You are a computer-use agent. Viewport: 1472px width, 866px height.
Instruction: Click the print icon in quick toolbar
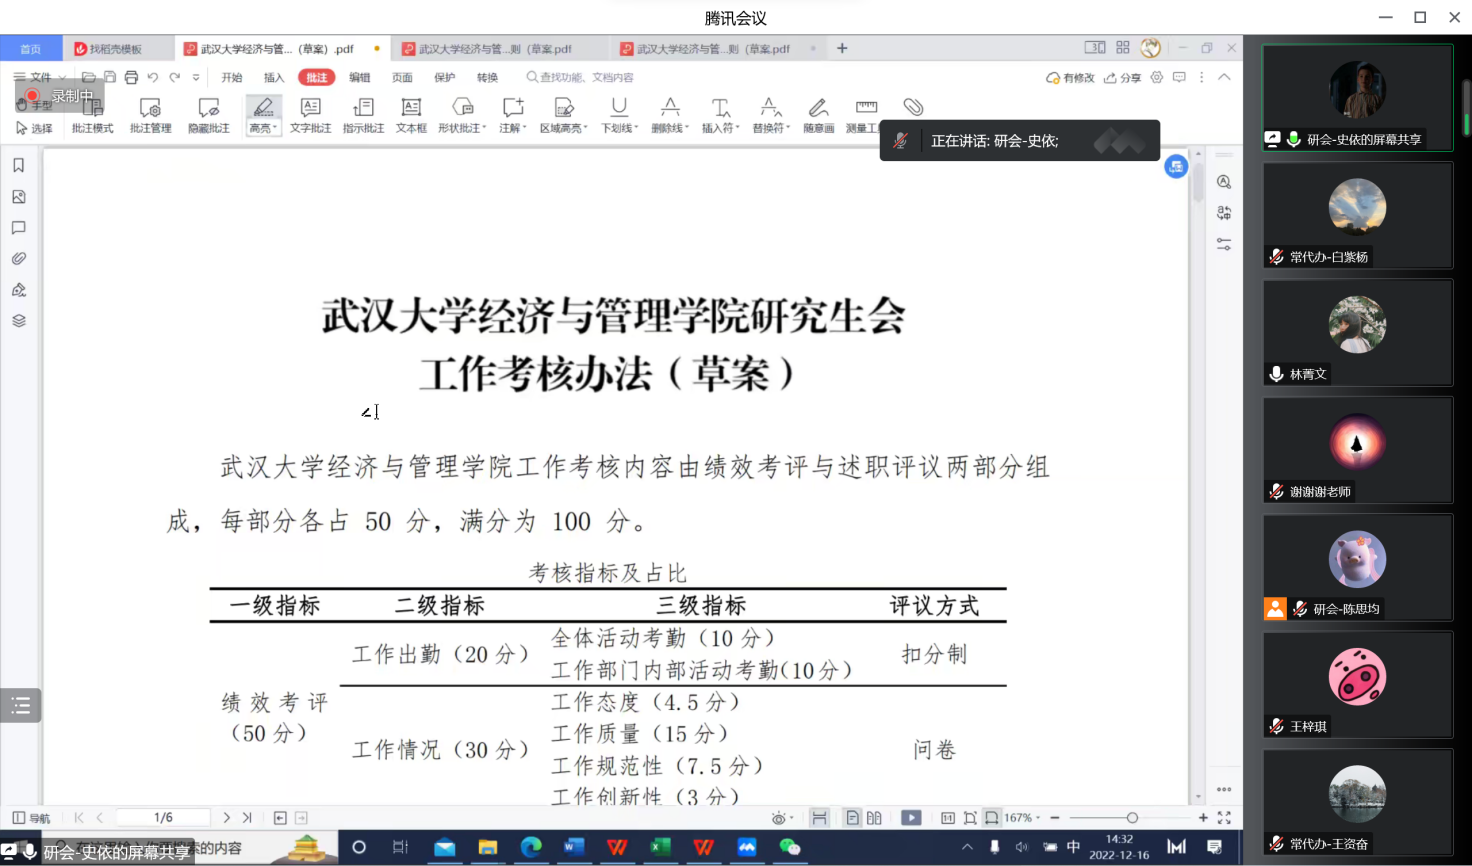[131, 77]
